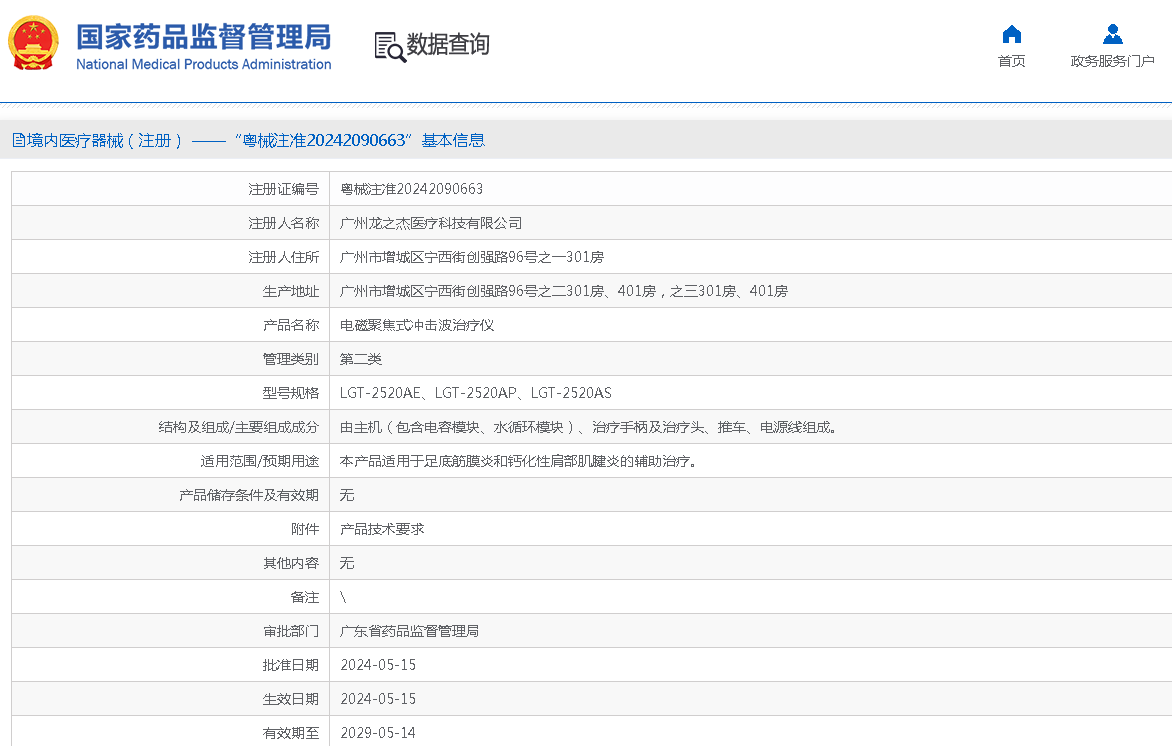This screenshot has height=746, width=1172.
Task: Click the 批准日期 label
Action: click(x=291, y=665)
